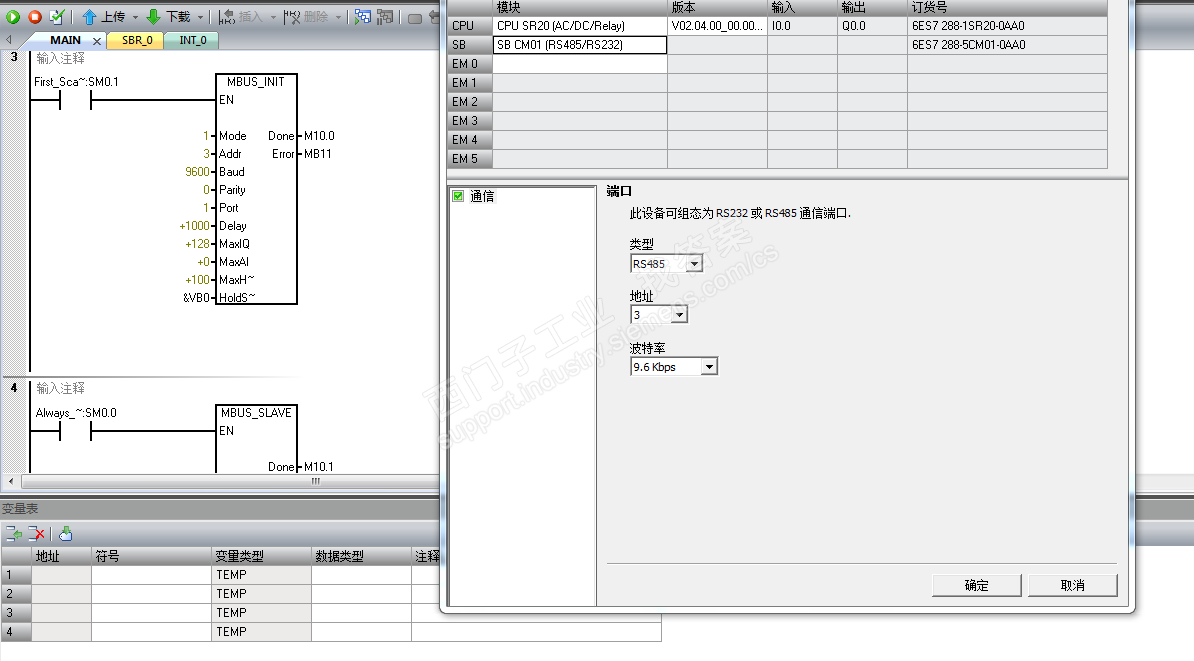Viewport: 1194px width, 661px height.
Task: Click the CPU version V02.04.00 cell
Action: [717, 26]
